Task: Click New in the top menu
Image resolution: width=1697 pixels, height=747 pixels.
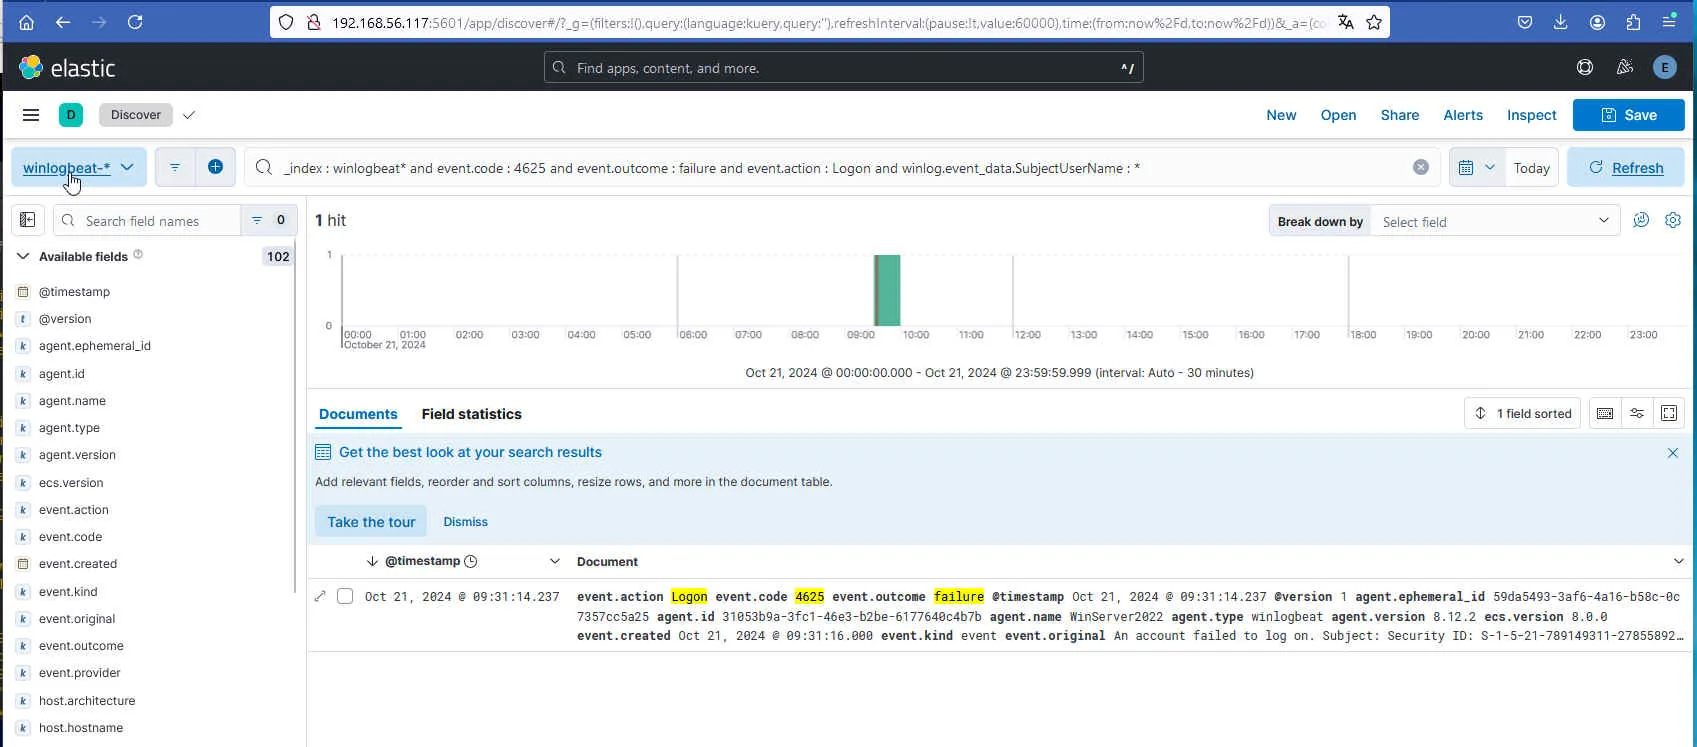Action: (x=1281, y=115)
